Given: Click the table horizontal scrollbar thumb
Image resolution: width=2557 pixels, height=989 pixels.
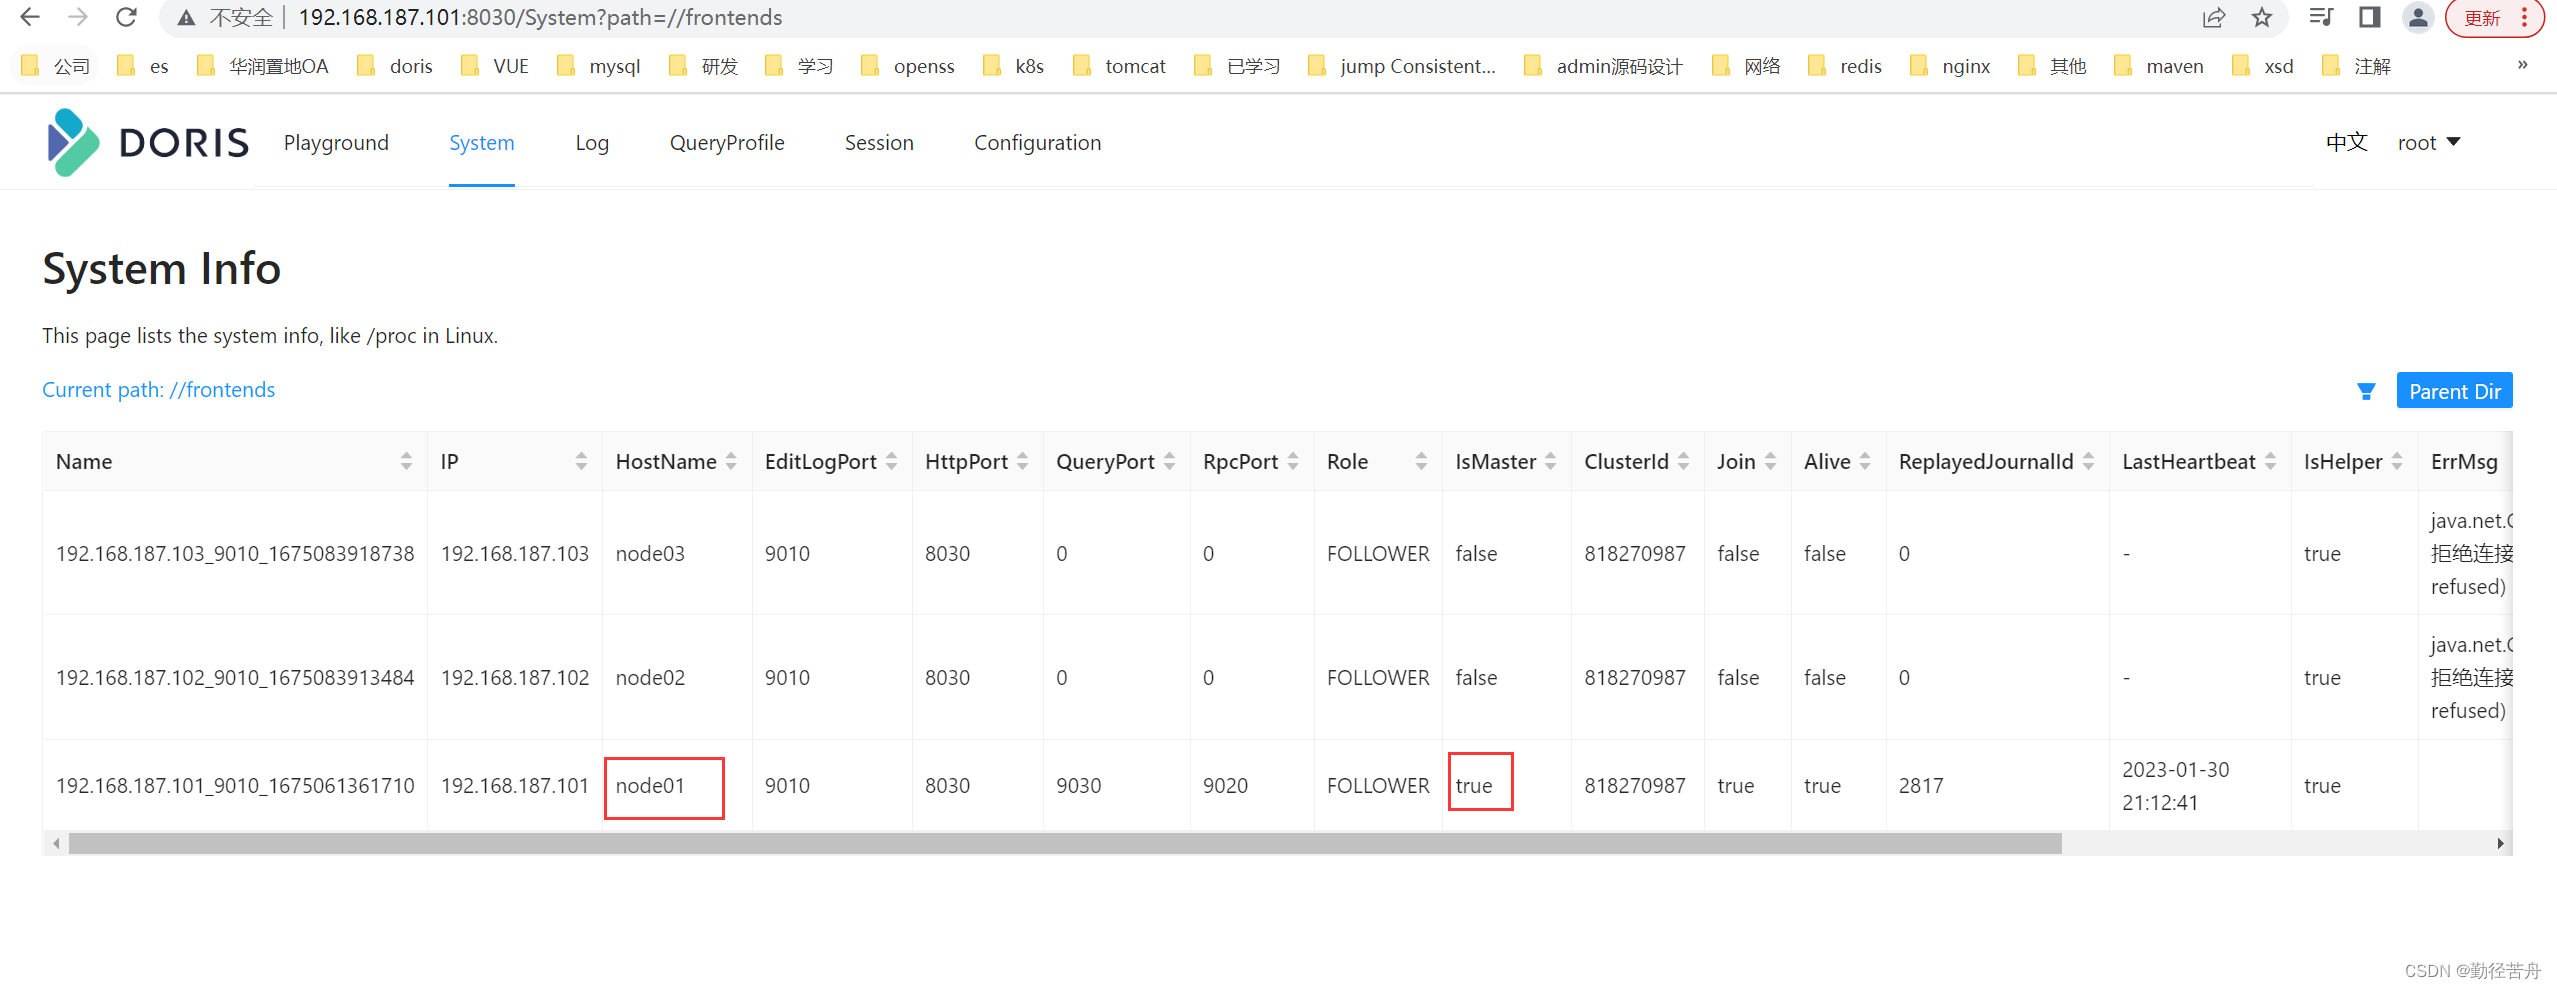Looking at the screenshot, I should tap(1065, 843).
